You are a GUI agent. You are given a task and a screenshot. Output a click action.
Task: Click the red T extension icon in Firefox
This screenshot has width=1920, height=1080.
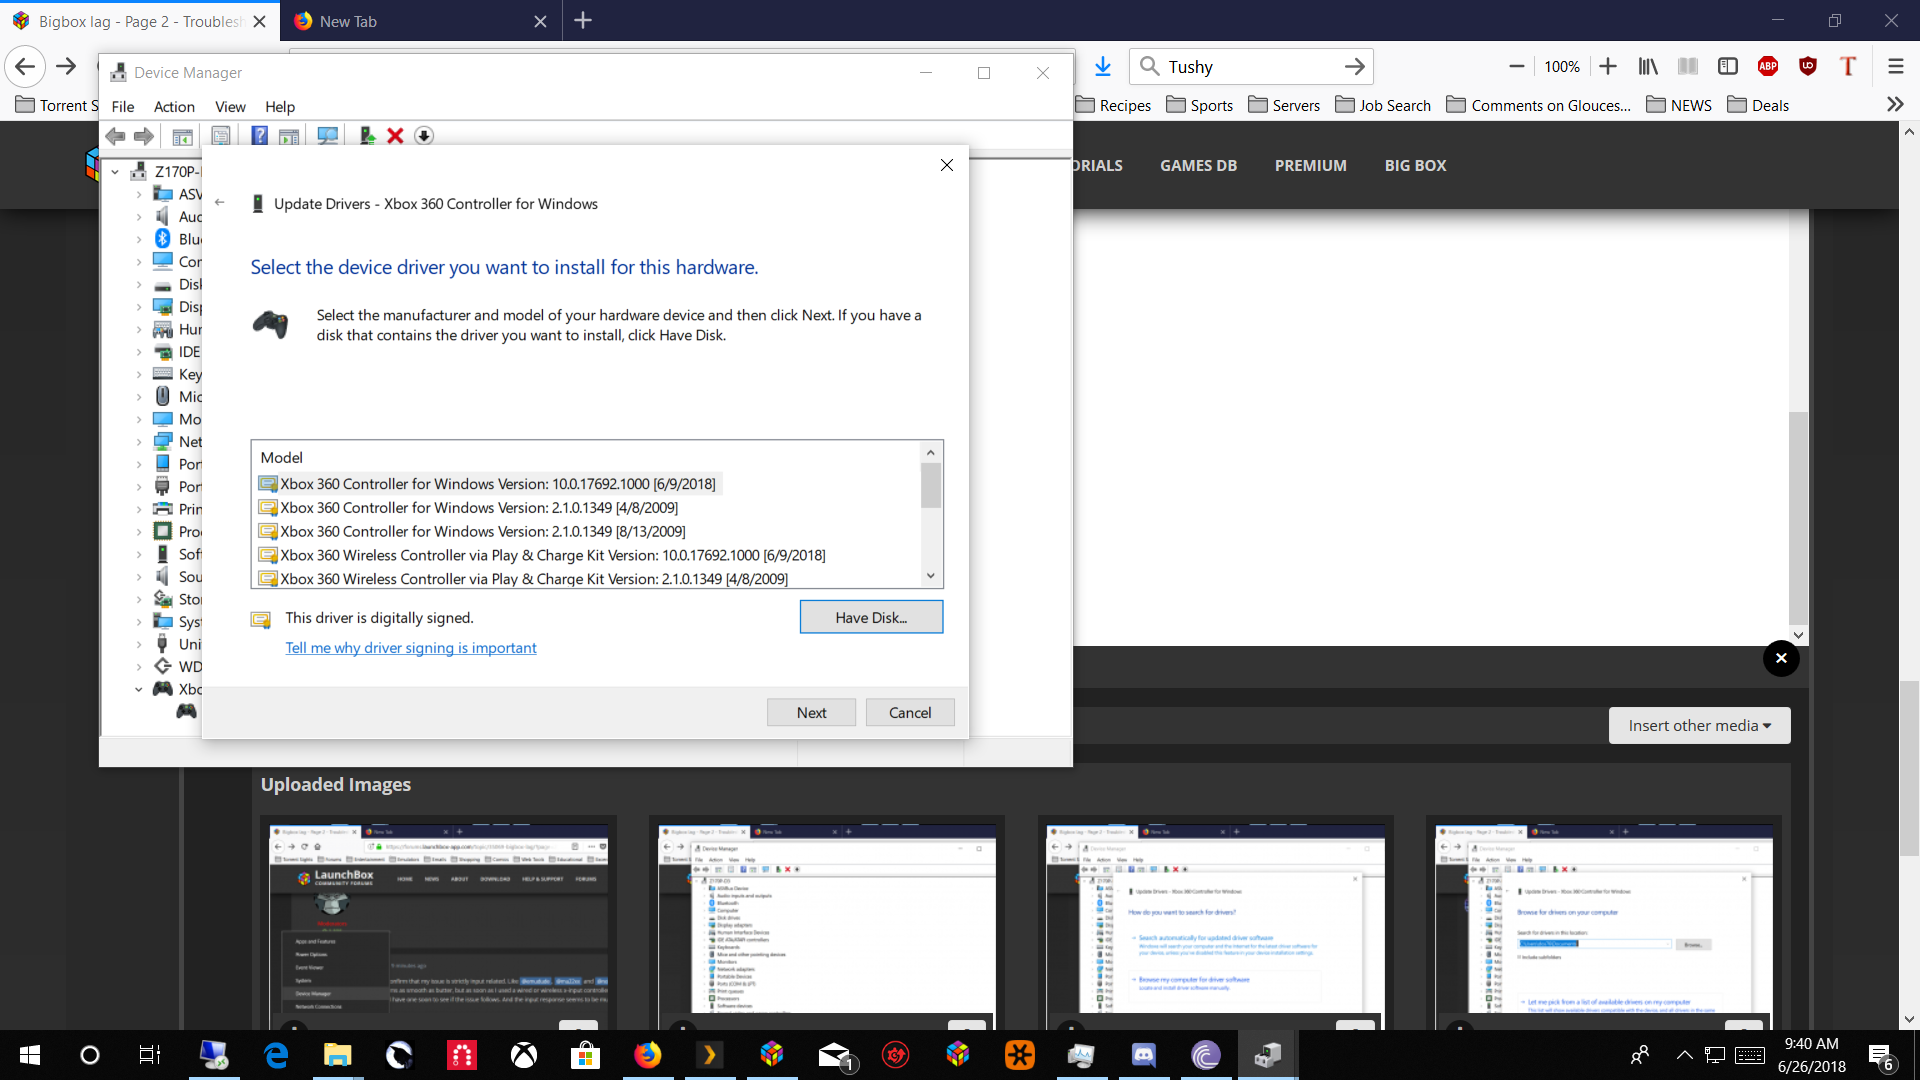[1848, 66]
